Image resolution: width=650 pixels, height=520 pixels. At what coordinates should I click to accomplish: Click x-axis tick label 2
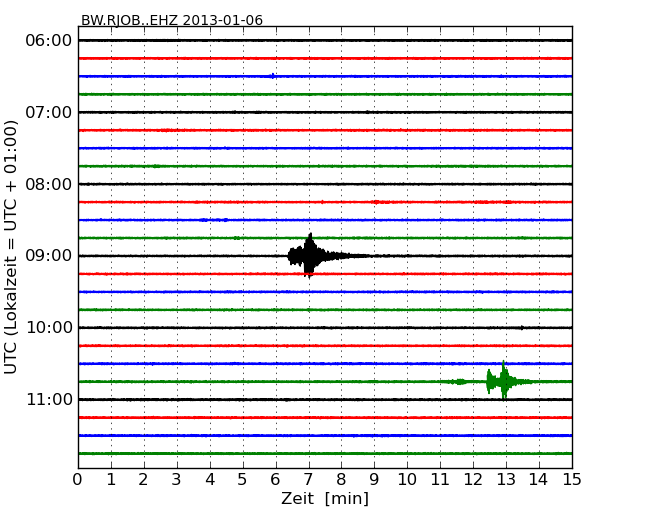(143, 480)
